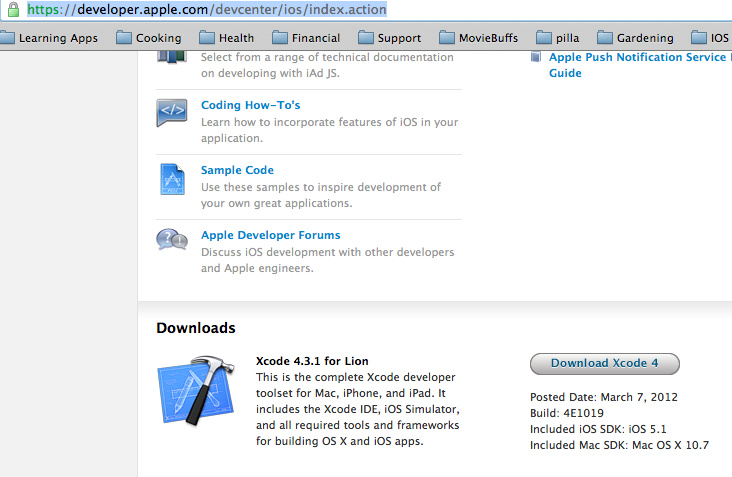This screenshot has width=732, height=477.
Task: Click the green padlock security icon
Action: [12, 10]
